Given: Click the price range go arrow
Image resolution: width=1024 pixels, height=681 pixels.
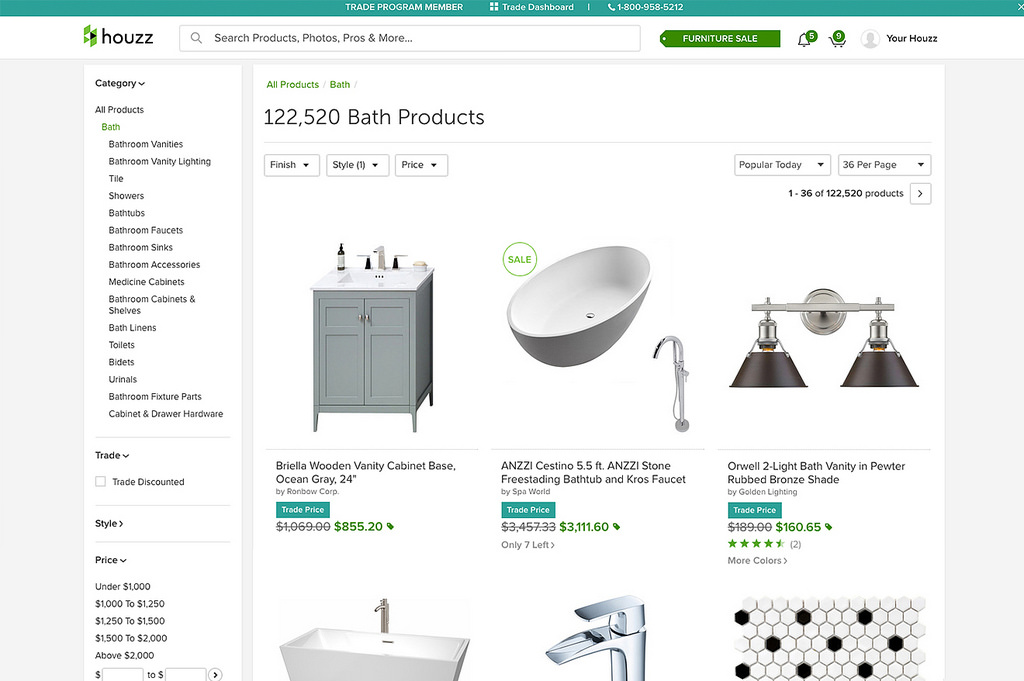Looking at the screenshot, I should (x=215, y=675).
